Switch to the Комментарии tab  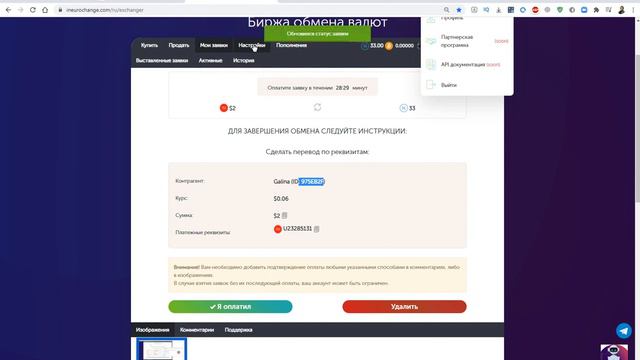197,330
